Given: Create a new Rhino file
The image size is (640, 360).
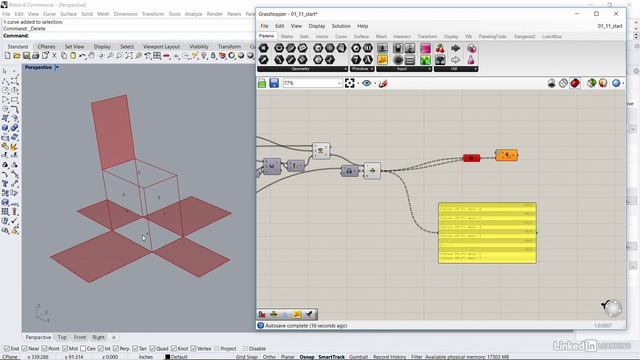Looking at the screenshot, I should pyautogui.click(x=7, y=56).
